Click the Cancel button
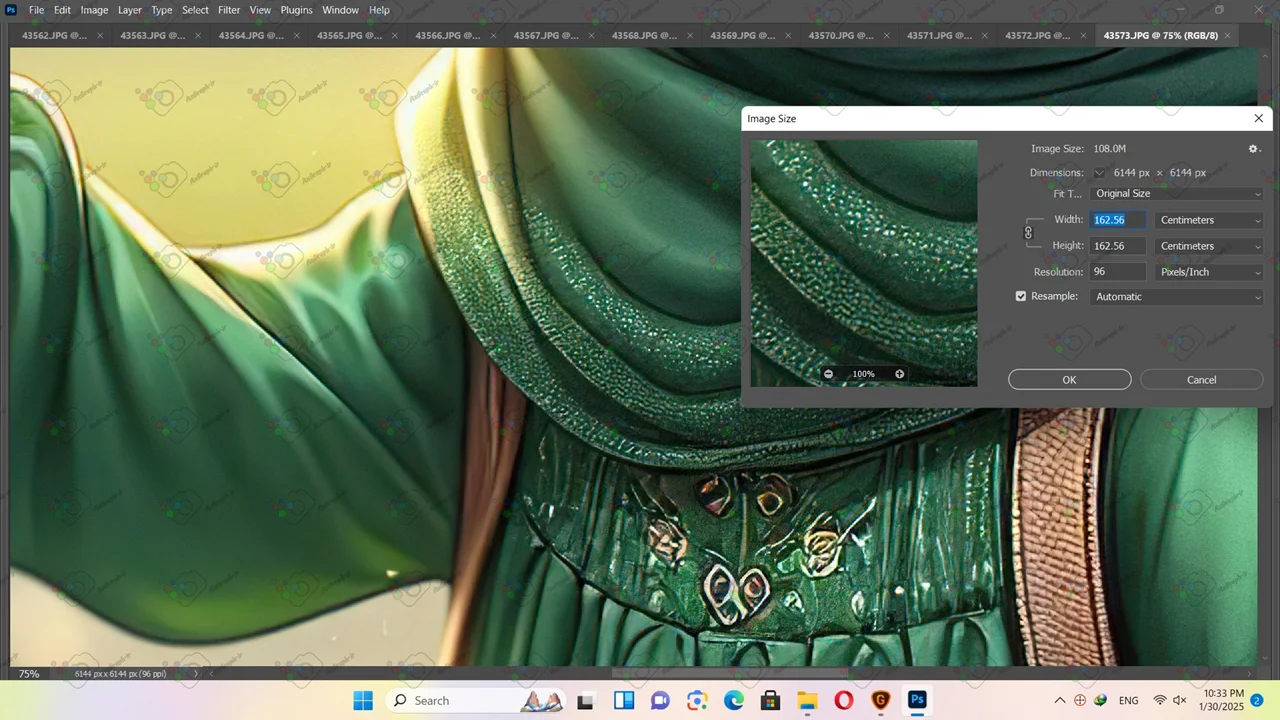1280x720 pixels. click(x=1201, y=380)
